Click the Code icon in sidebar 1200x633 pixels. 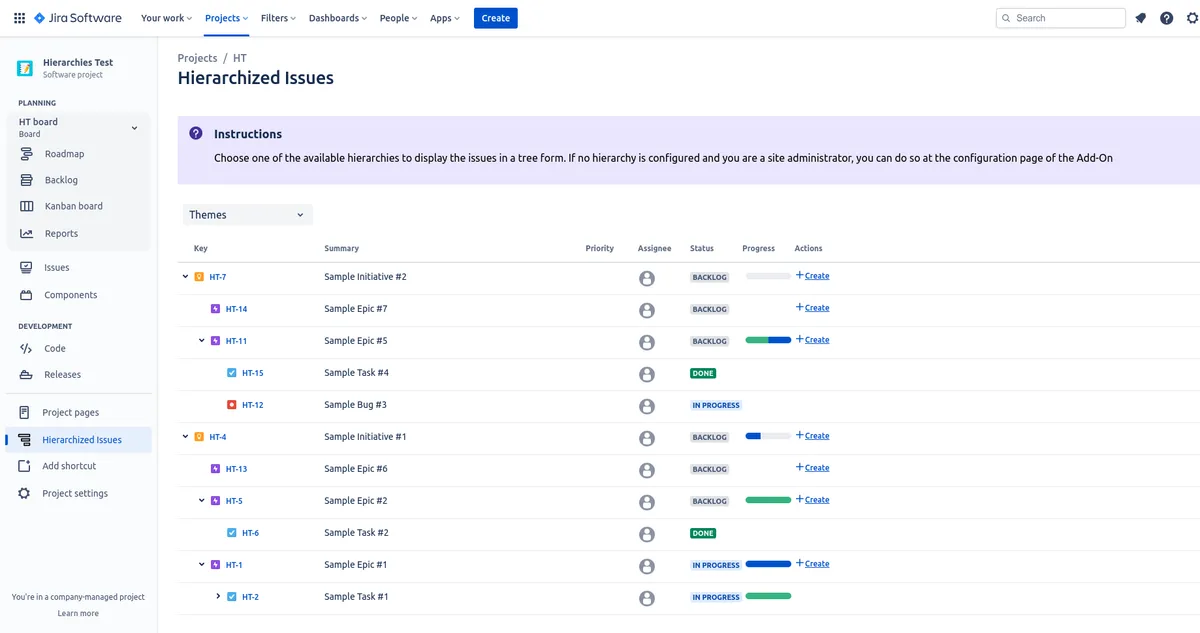[25, 348]
